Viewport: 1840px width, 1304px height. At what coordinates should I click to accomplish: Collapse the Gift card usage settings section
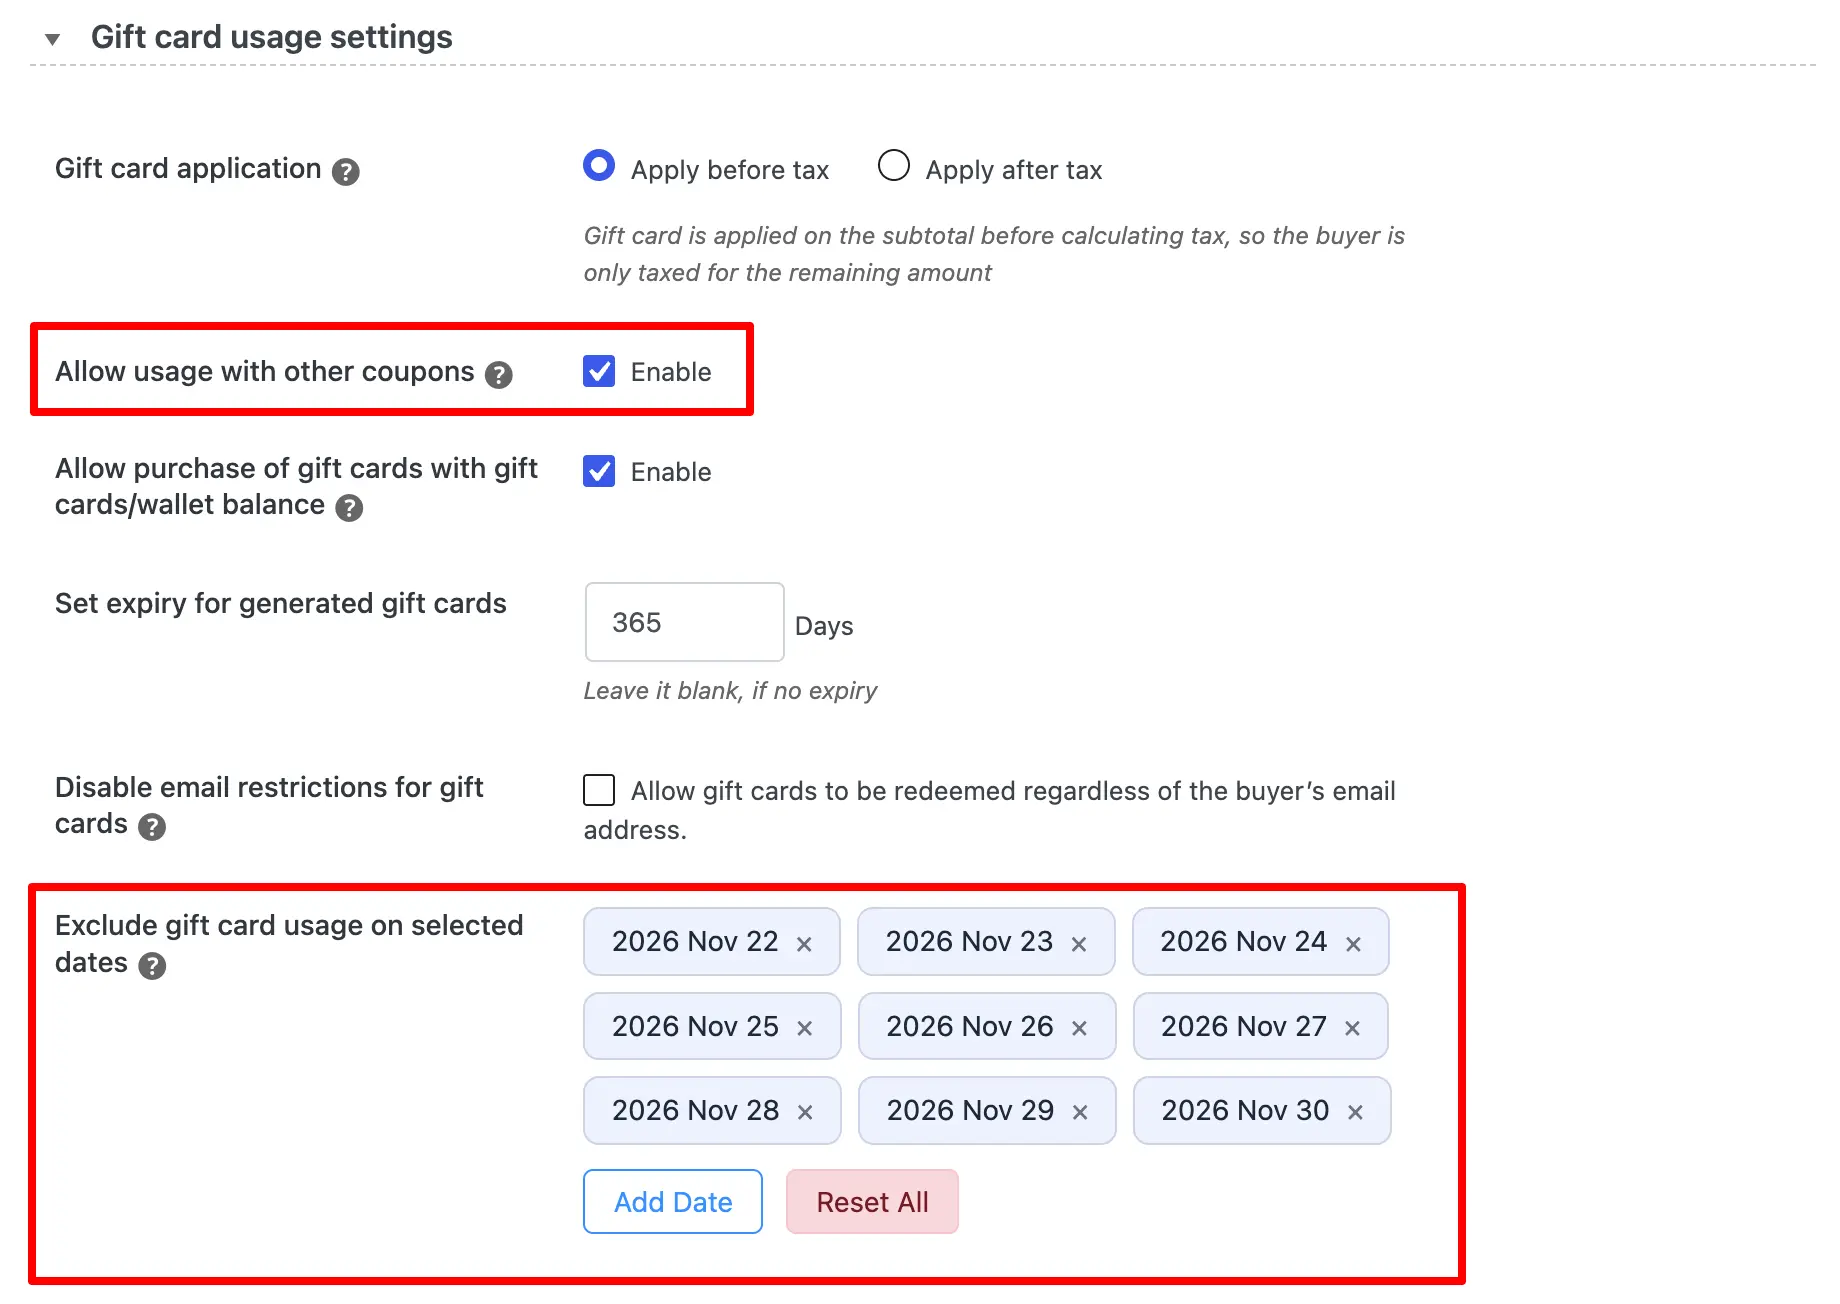pyautogui.click(x=53, y=39)
